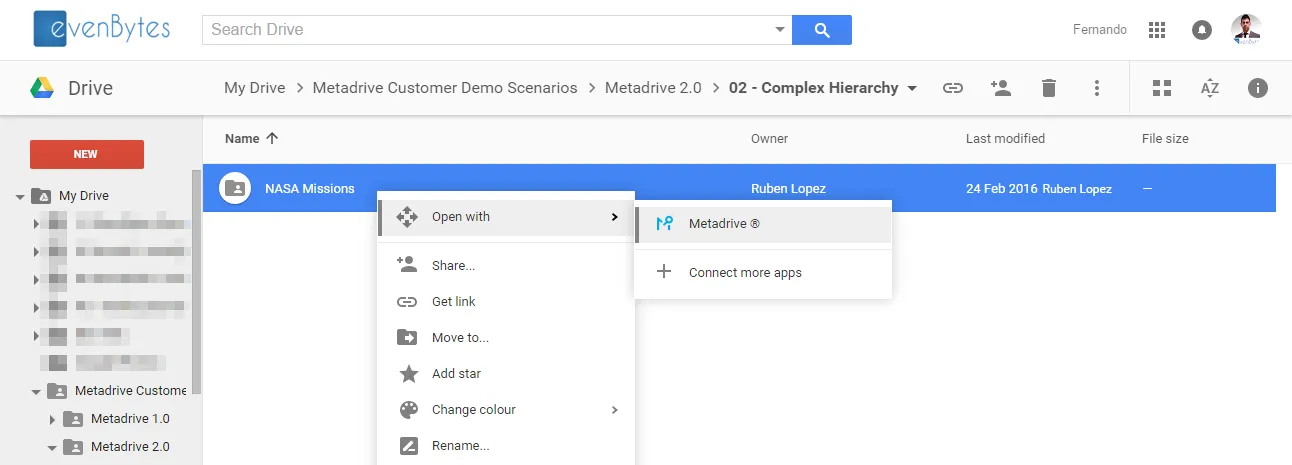Select the NASA Missions folder name
Screen dimensions: 1292x465
pyautogui.click(x=310, y=188)
